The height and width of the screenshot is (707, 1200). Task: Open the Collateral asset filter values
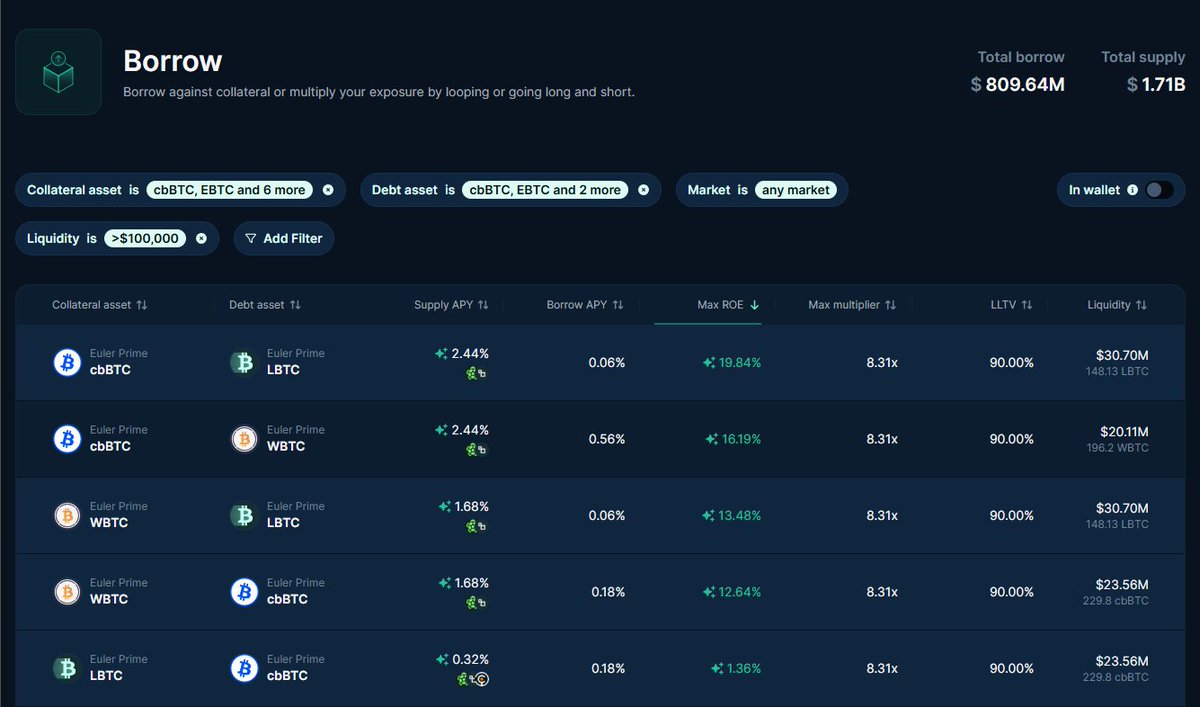pos(230,190)
